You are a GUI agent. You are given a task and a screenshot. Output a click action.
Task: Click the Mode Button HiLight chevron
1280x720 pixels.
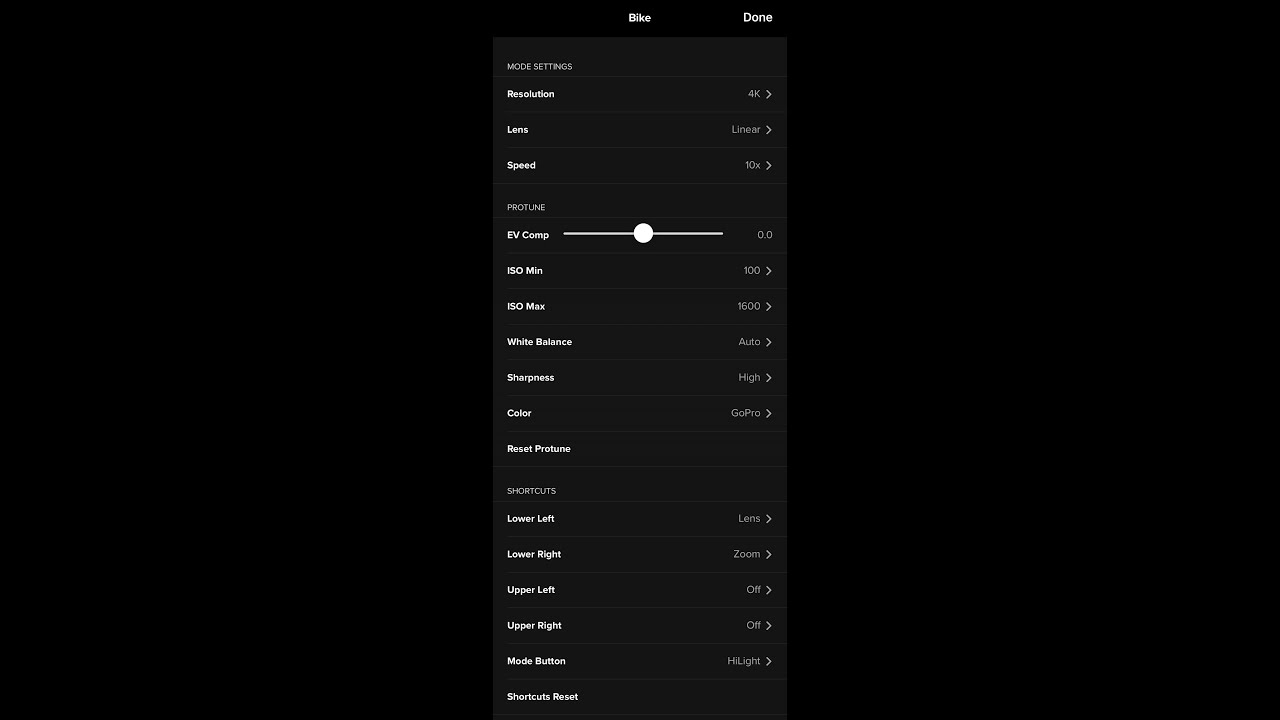[768, 661]
